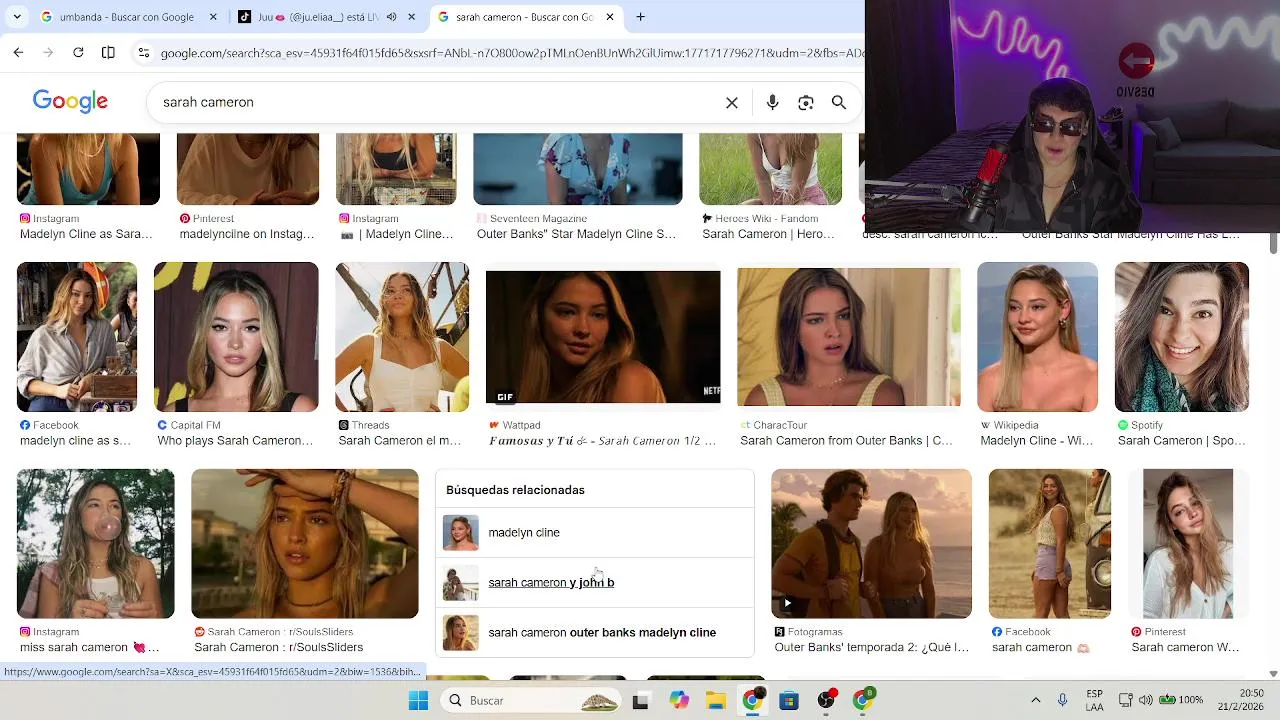This screenshot has width=1280, height=720.
Task: Clear the search text with X
Action: (732, 102)
